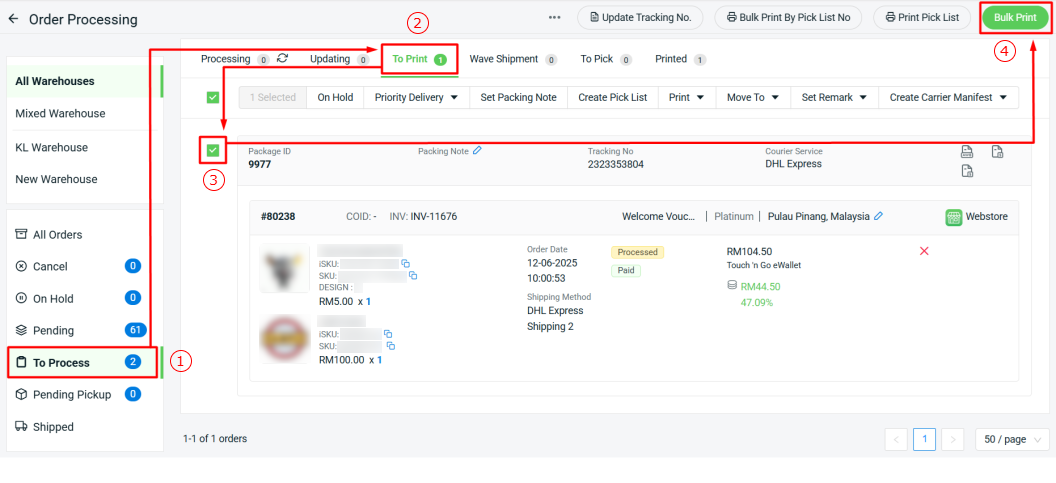Change the 50 / page size selector

point(1012,439)
